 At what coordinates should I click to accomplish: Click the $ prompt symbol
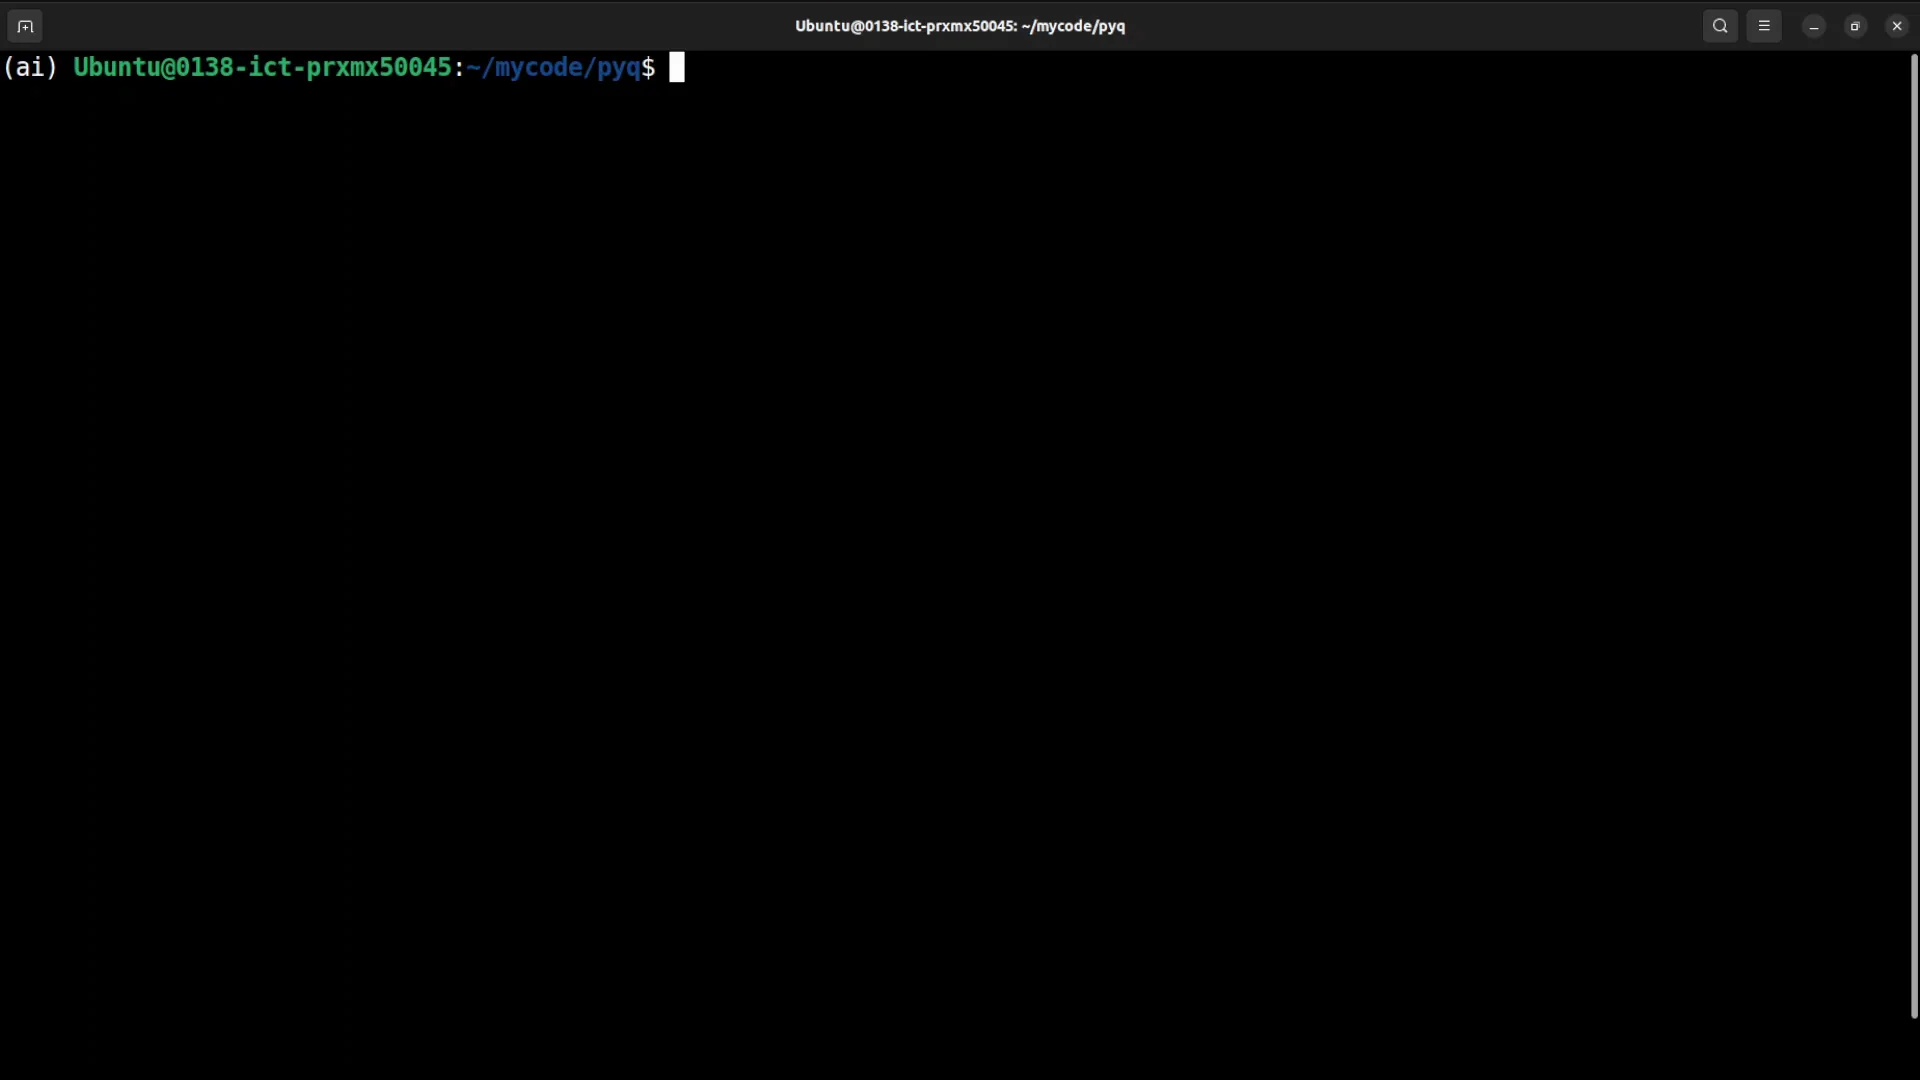tap(649, 67)
